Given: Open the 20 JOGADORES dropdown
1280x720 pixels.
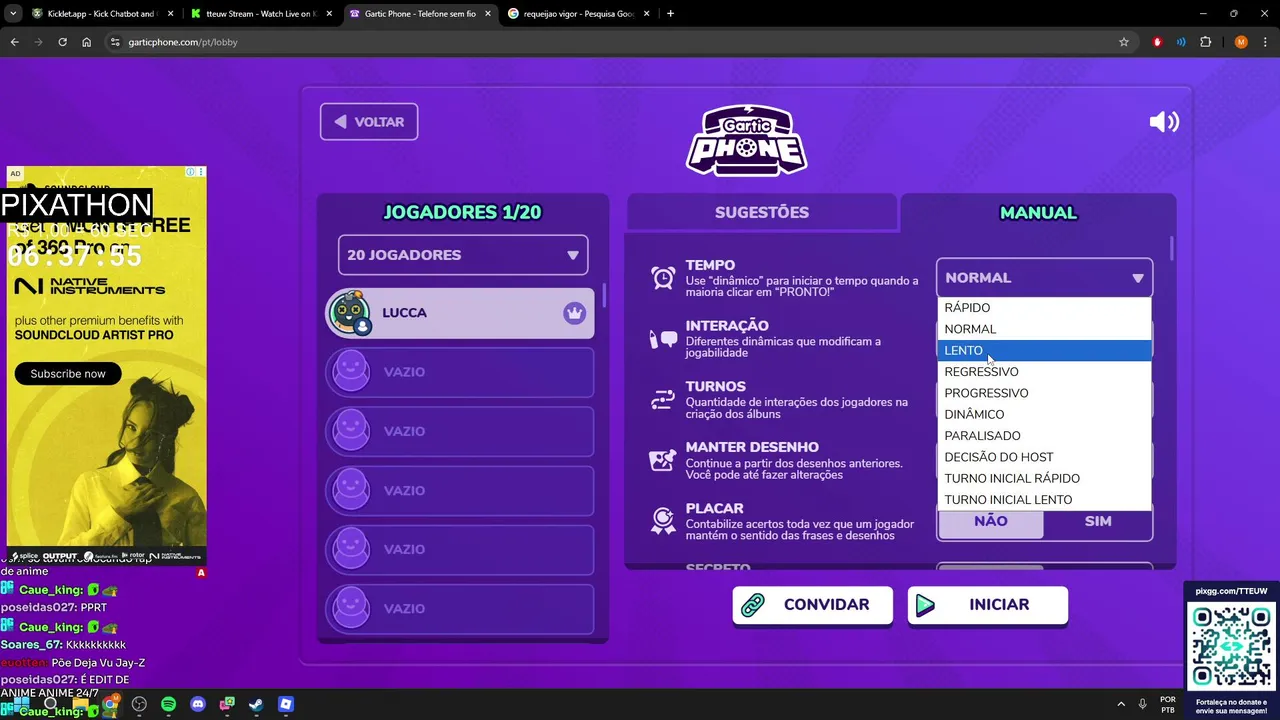Looking at the screenshot, I should click(x=463, y=255).
